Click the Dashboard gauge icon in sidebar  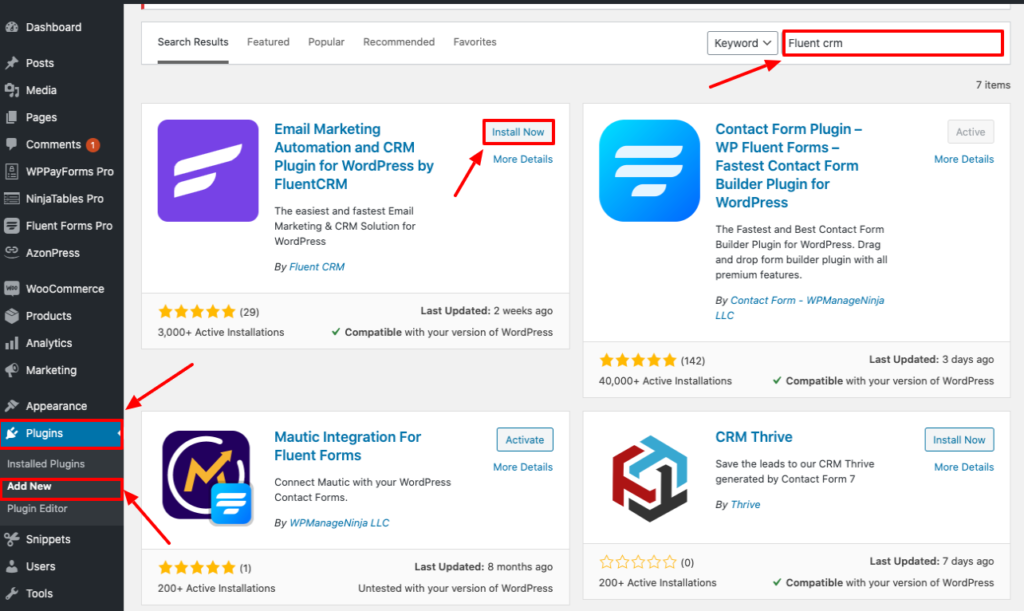point(12,27)
